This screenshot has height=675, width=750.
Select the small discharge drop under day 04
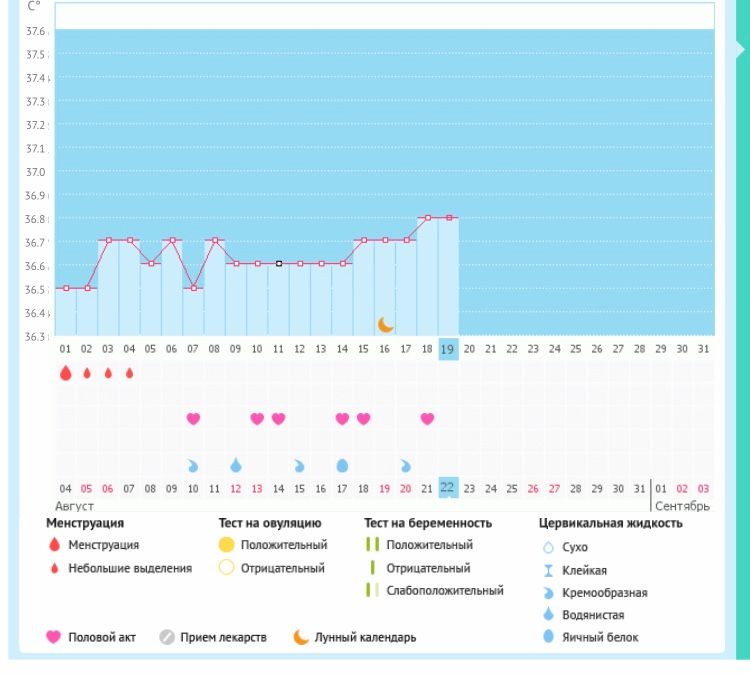coord(129,373)
